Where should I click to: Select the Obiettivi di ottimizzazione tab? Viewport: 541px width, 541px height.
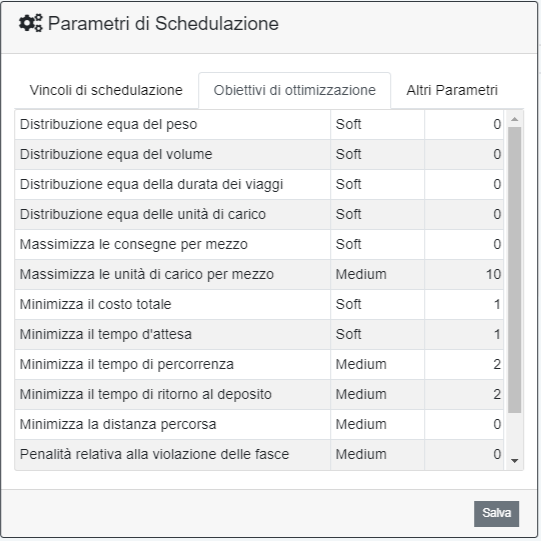(294, 90)
